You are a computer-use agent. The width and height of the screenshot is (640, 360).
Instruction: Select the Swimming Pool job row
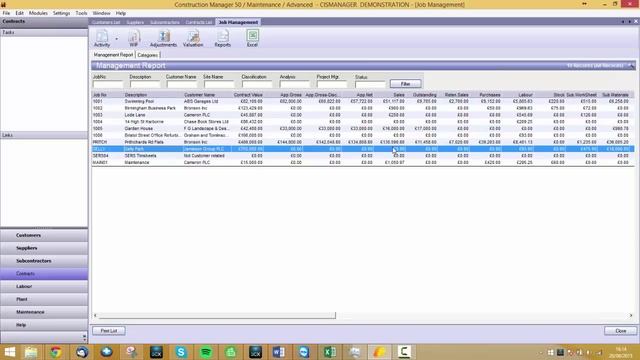click(x=363, y=101)
